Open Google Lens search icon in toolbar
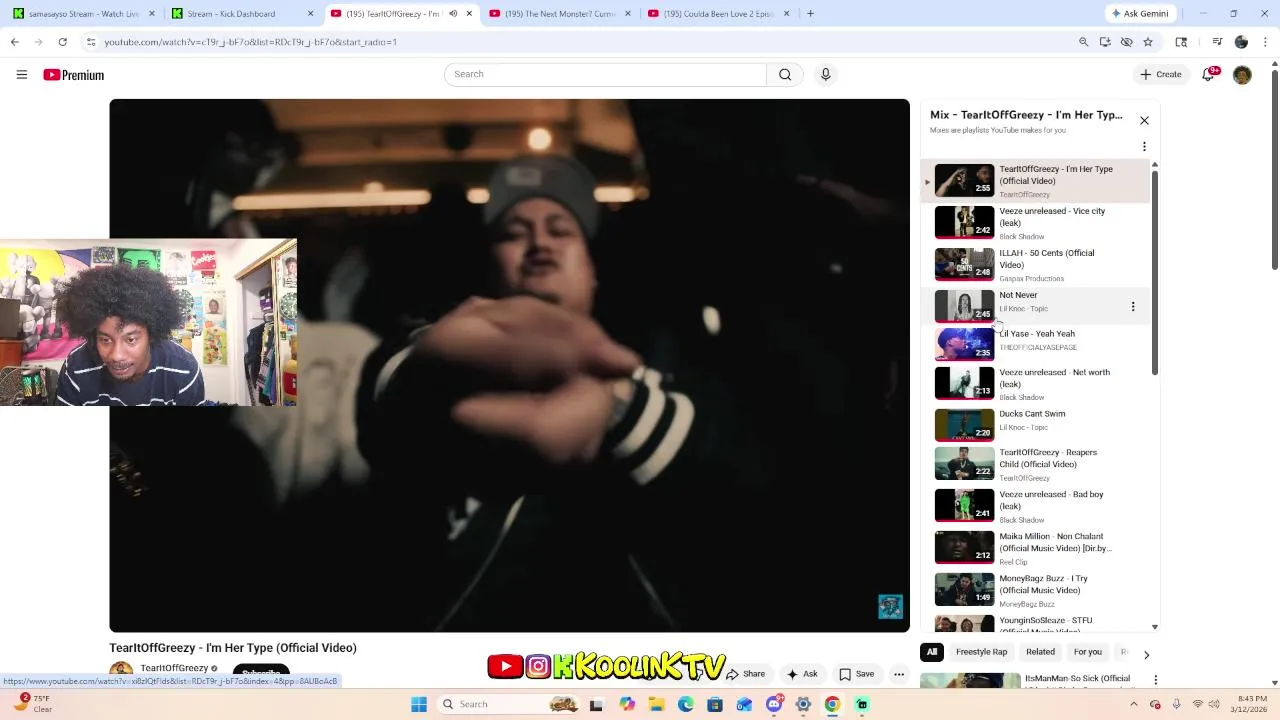Screen dimensions: 1280x720 point(1181,42)
